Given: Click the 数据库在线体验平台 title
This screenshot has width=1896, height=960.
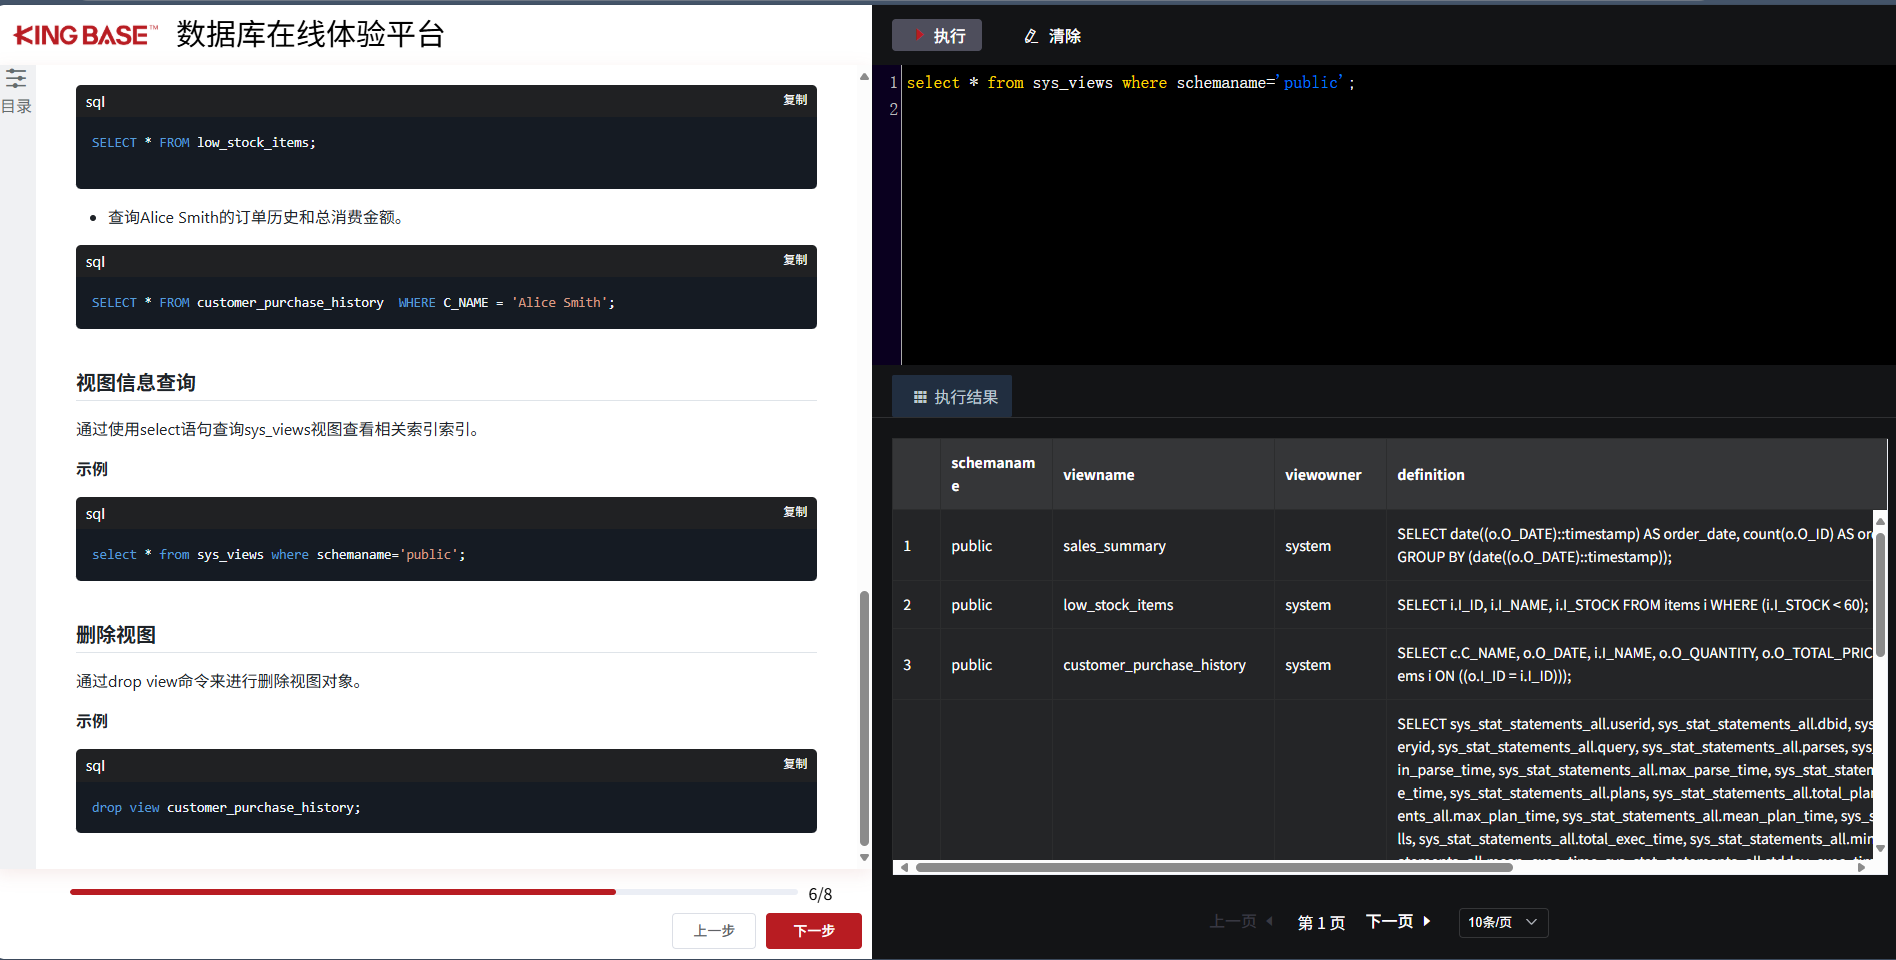Looking at the screenshot, I should [310, 34].
